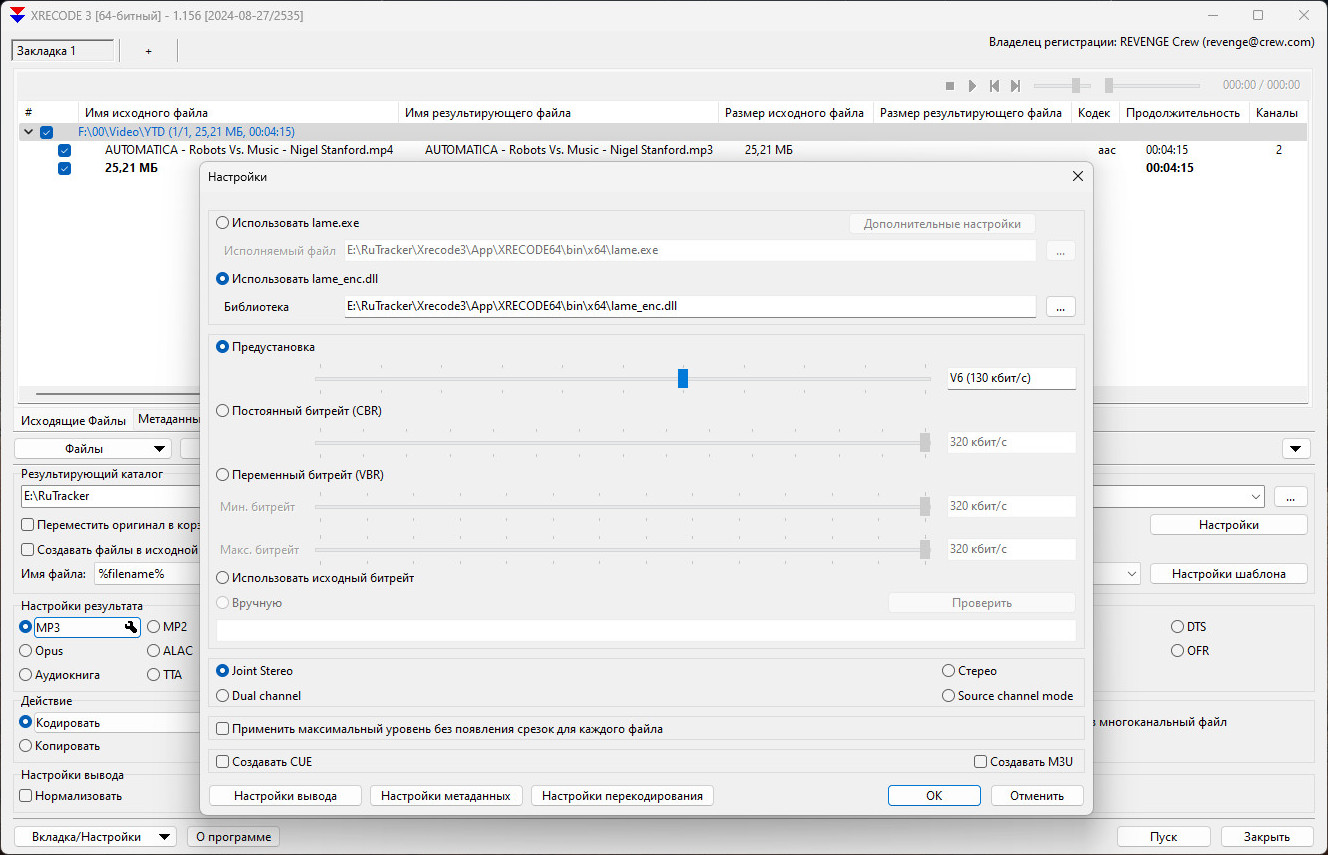Open MP3 settings via the wrench icon
This screenshot has height=855, width=1328.
pos(130,627)
